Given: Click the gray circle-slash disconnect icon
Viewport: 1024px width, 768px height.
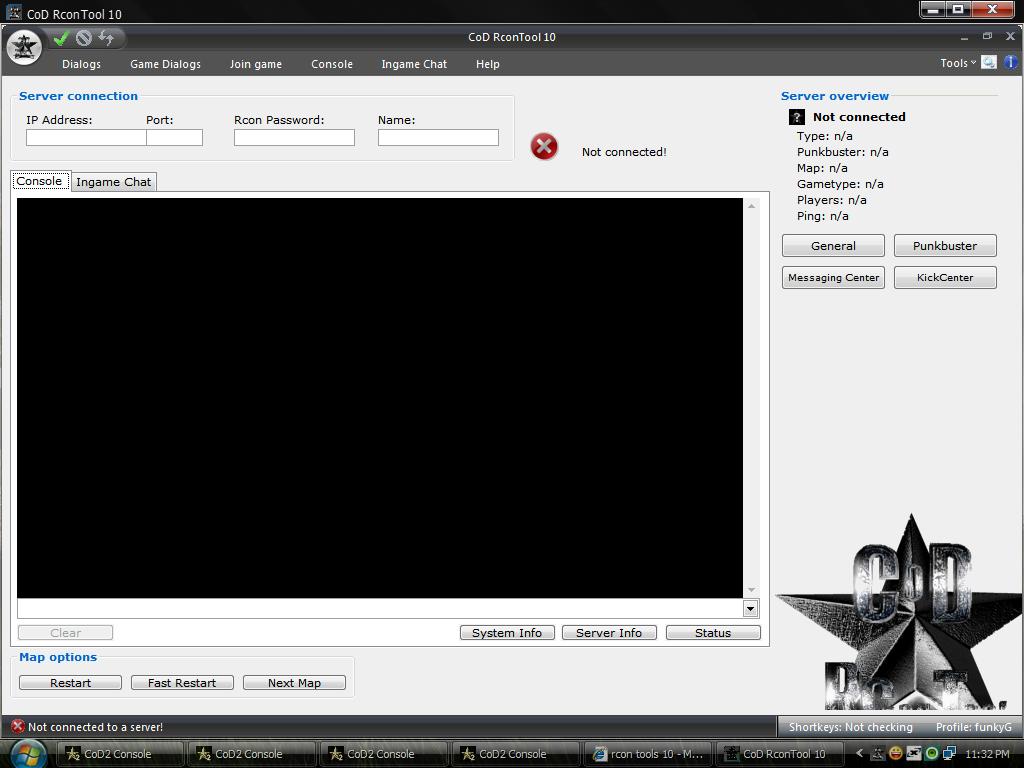Looking at the screenshot, I should [x=84, y=39].
